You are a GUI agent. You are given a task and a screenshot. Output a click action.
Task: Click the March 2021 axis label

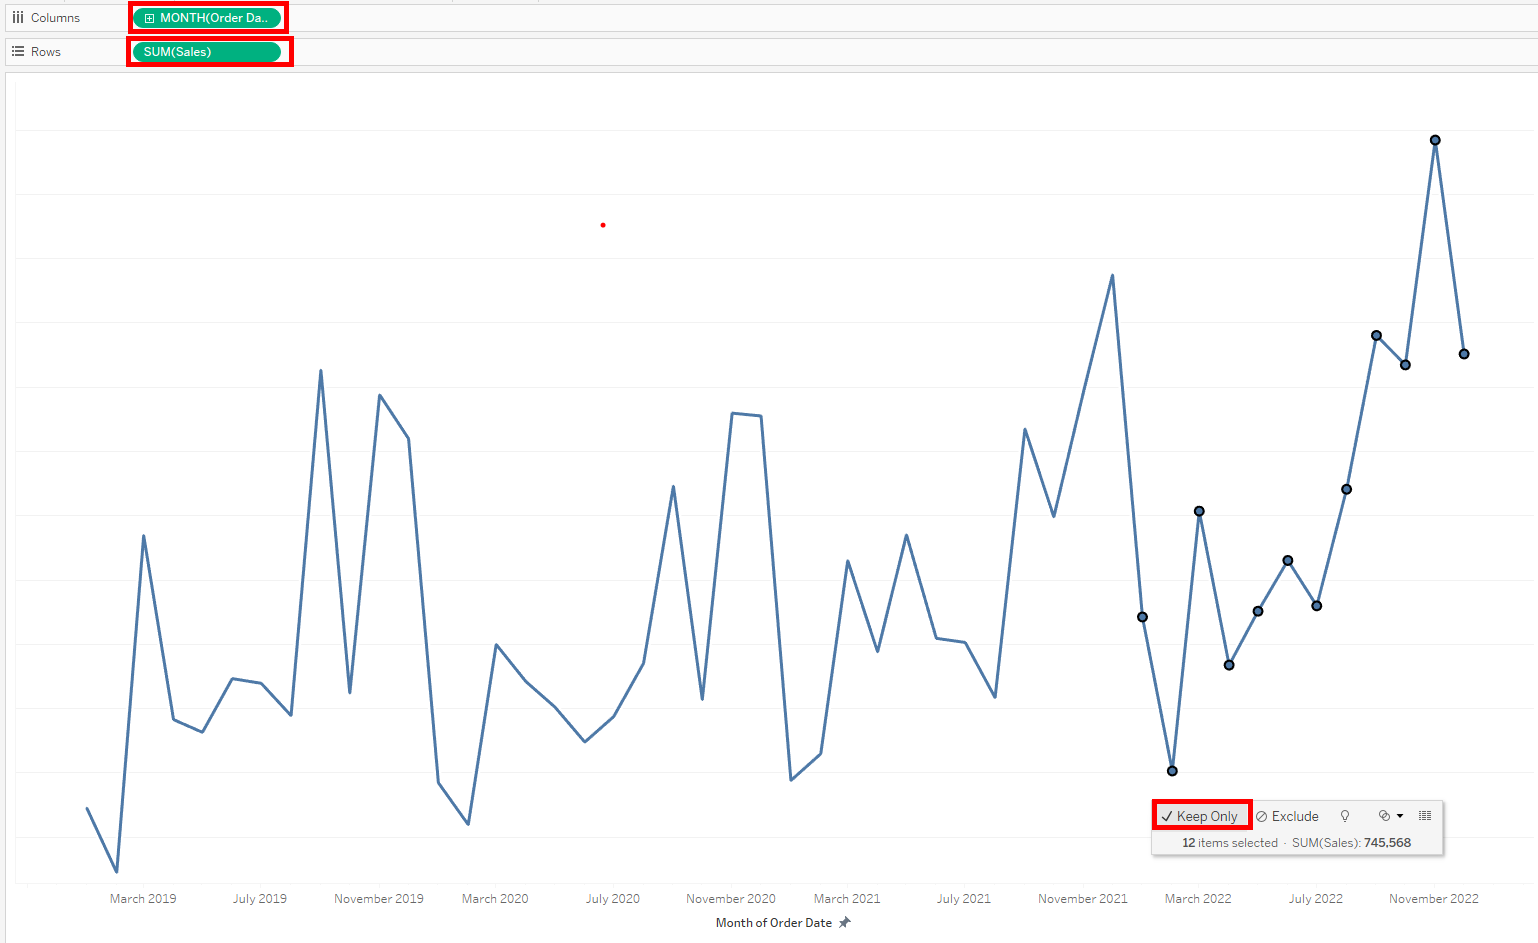pos(846,898)
